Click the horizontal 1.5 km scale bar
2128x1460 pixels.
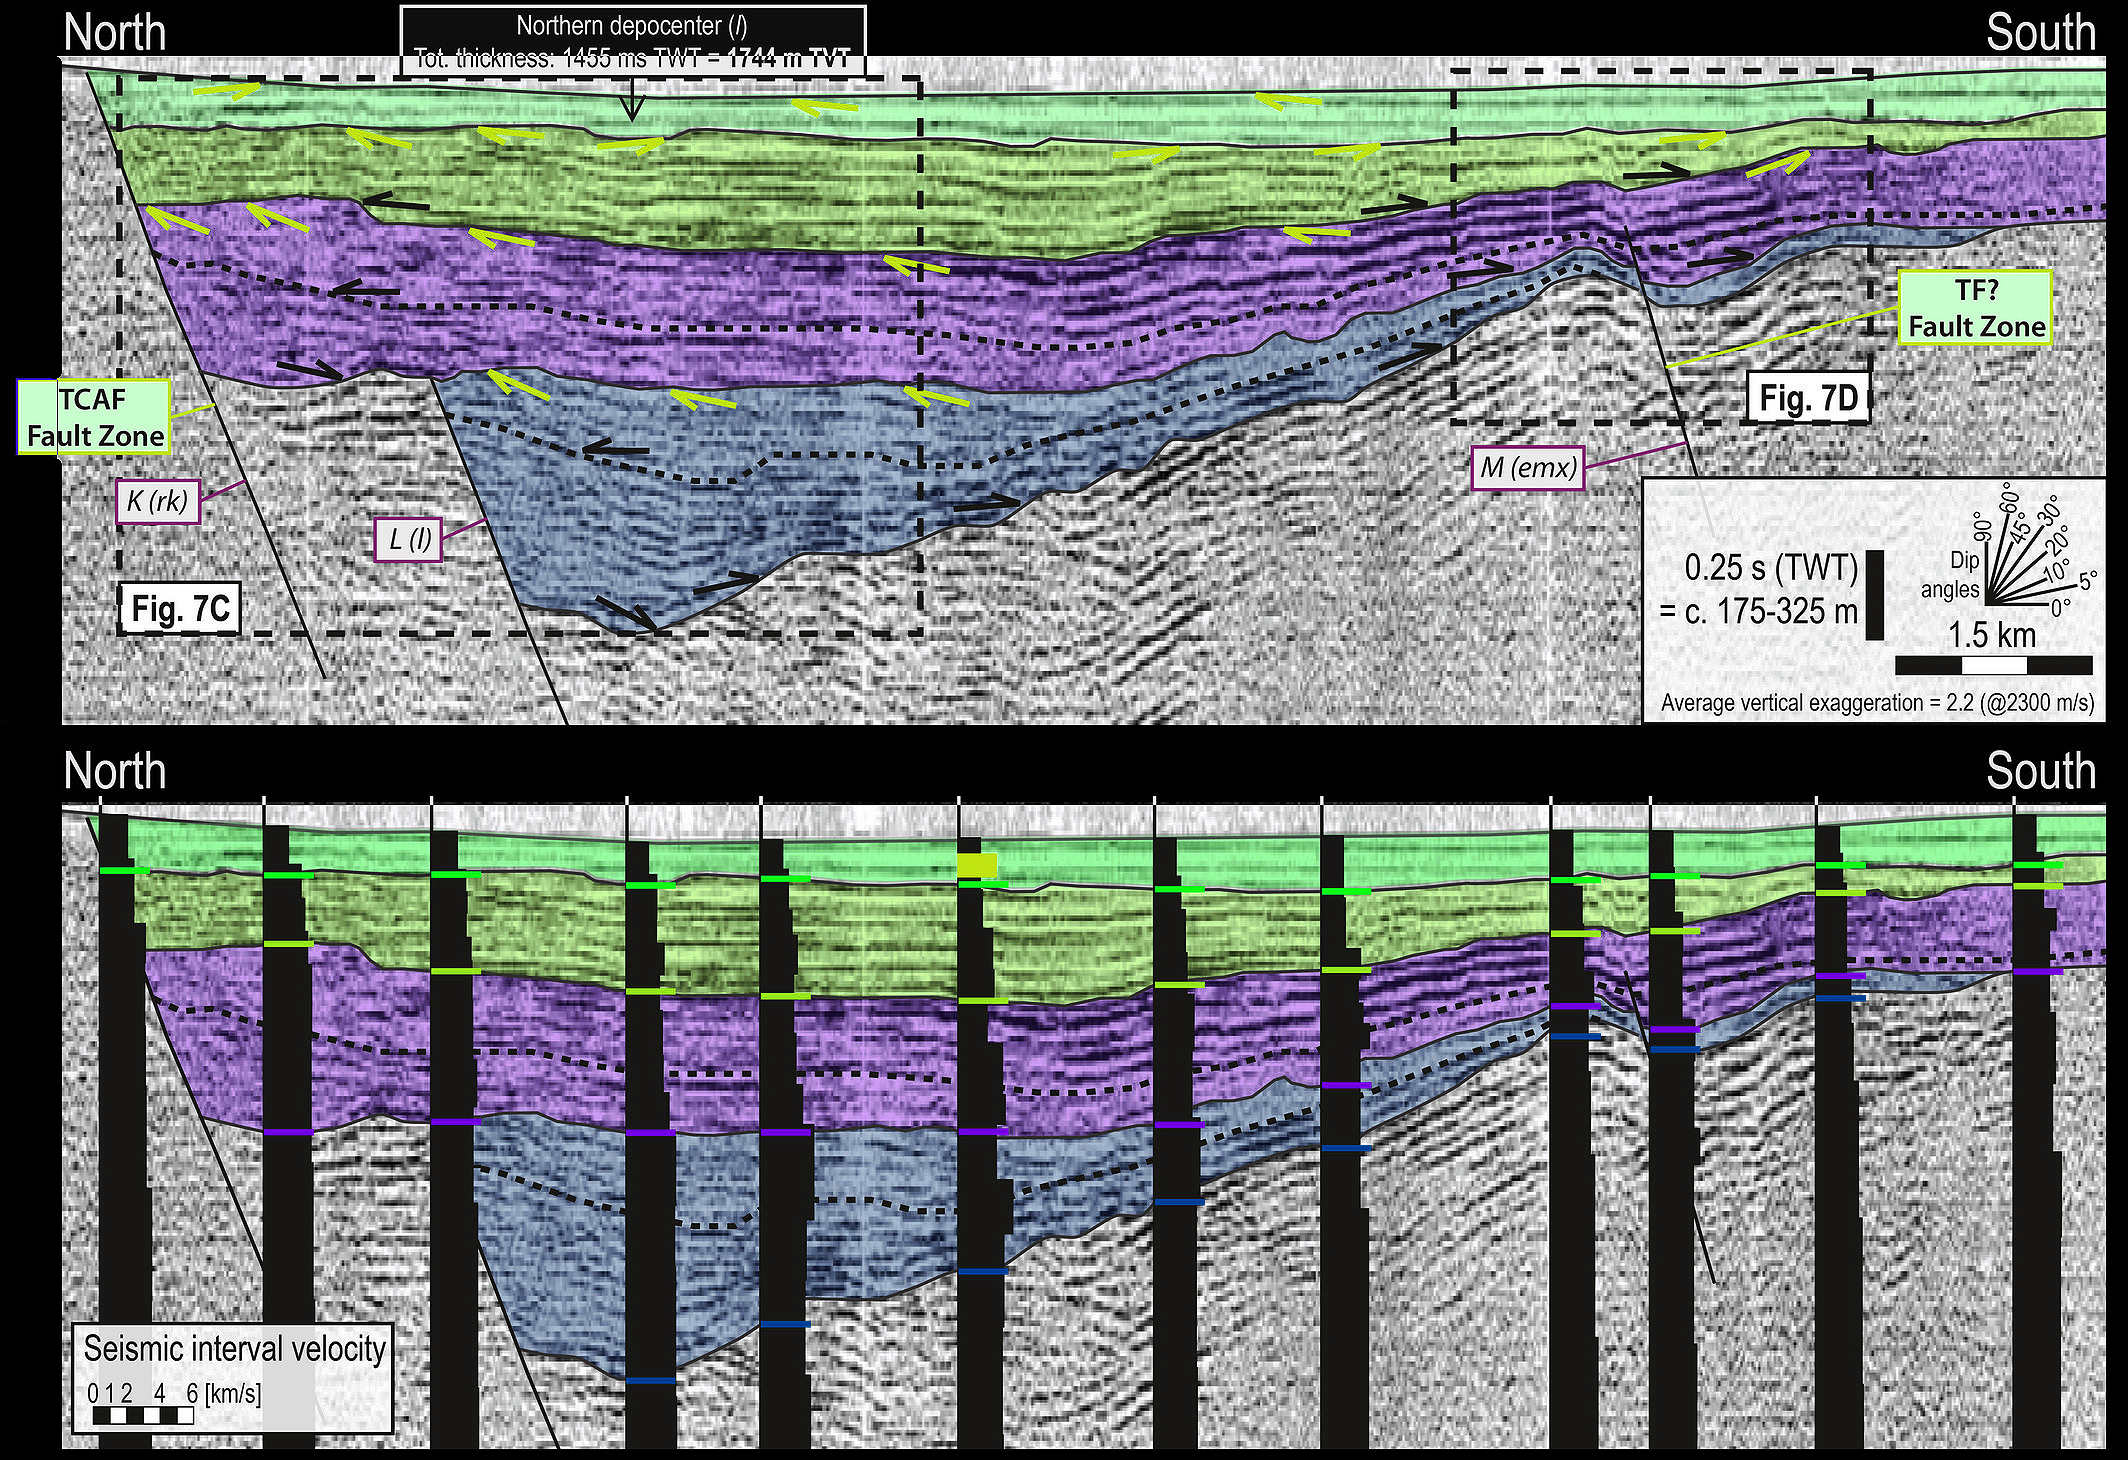(x=1994, y=665)
